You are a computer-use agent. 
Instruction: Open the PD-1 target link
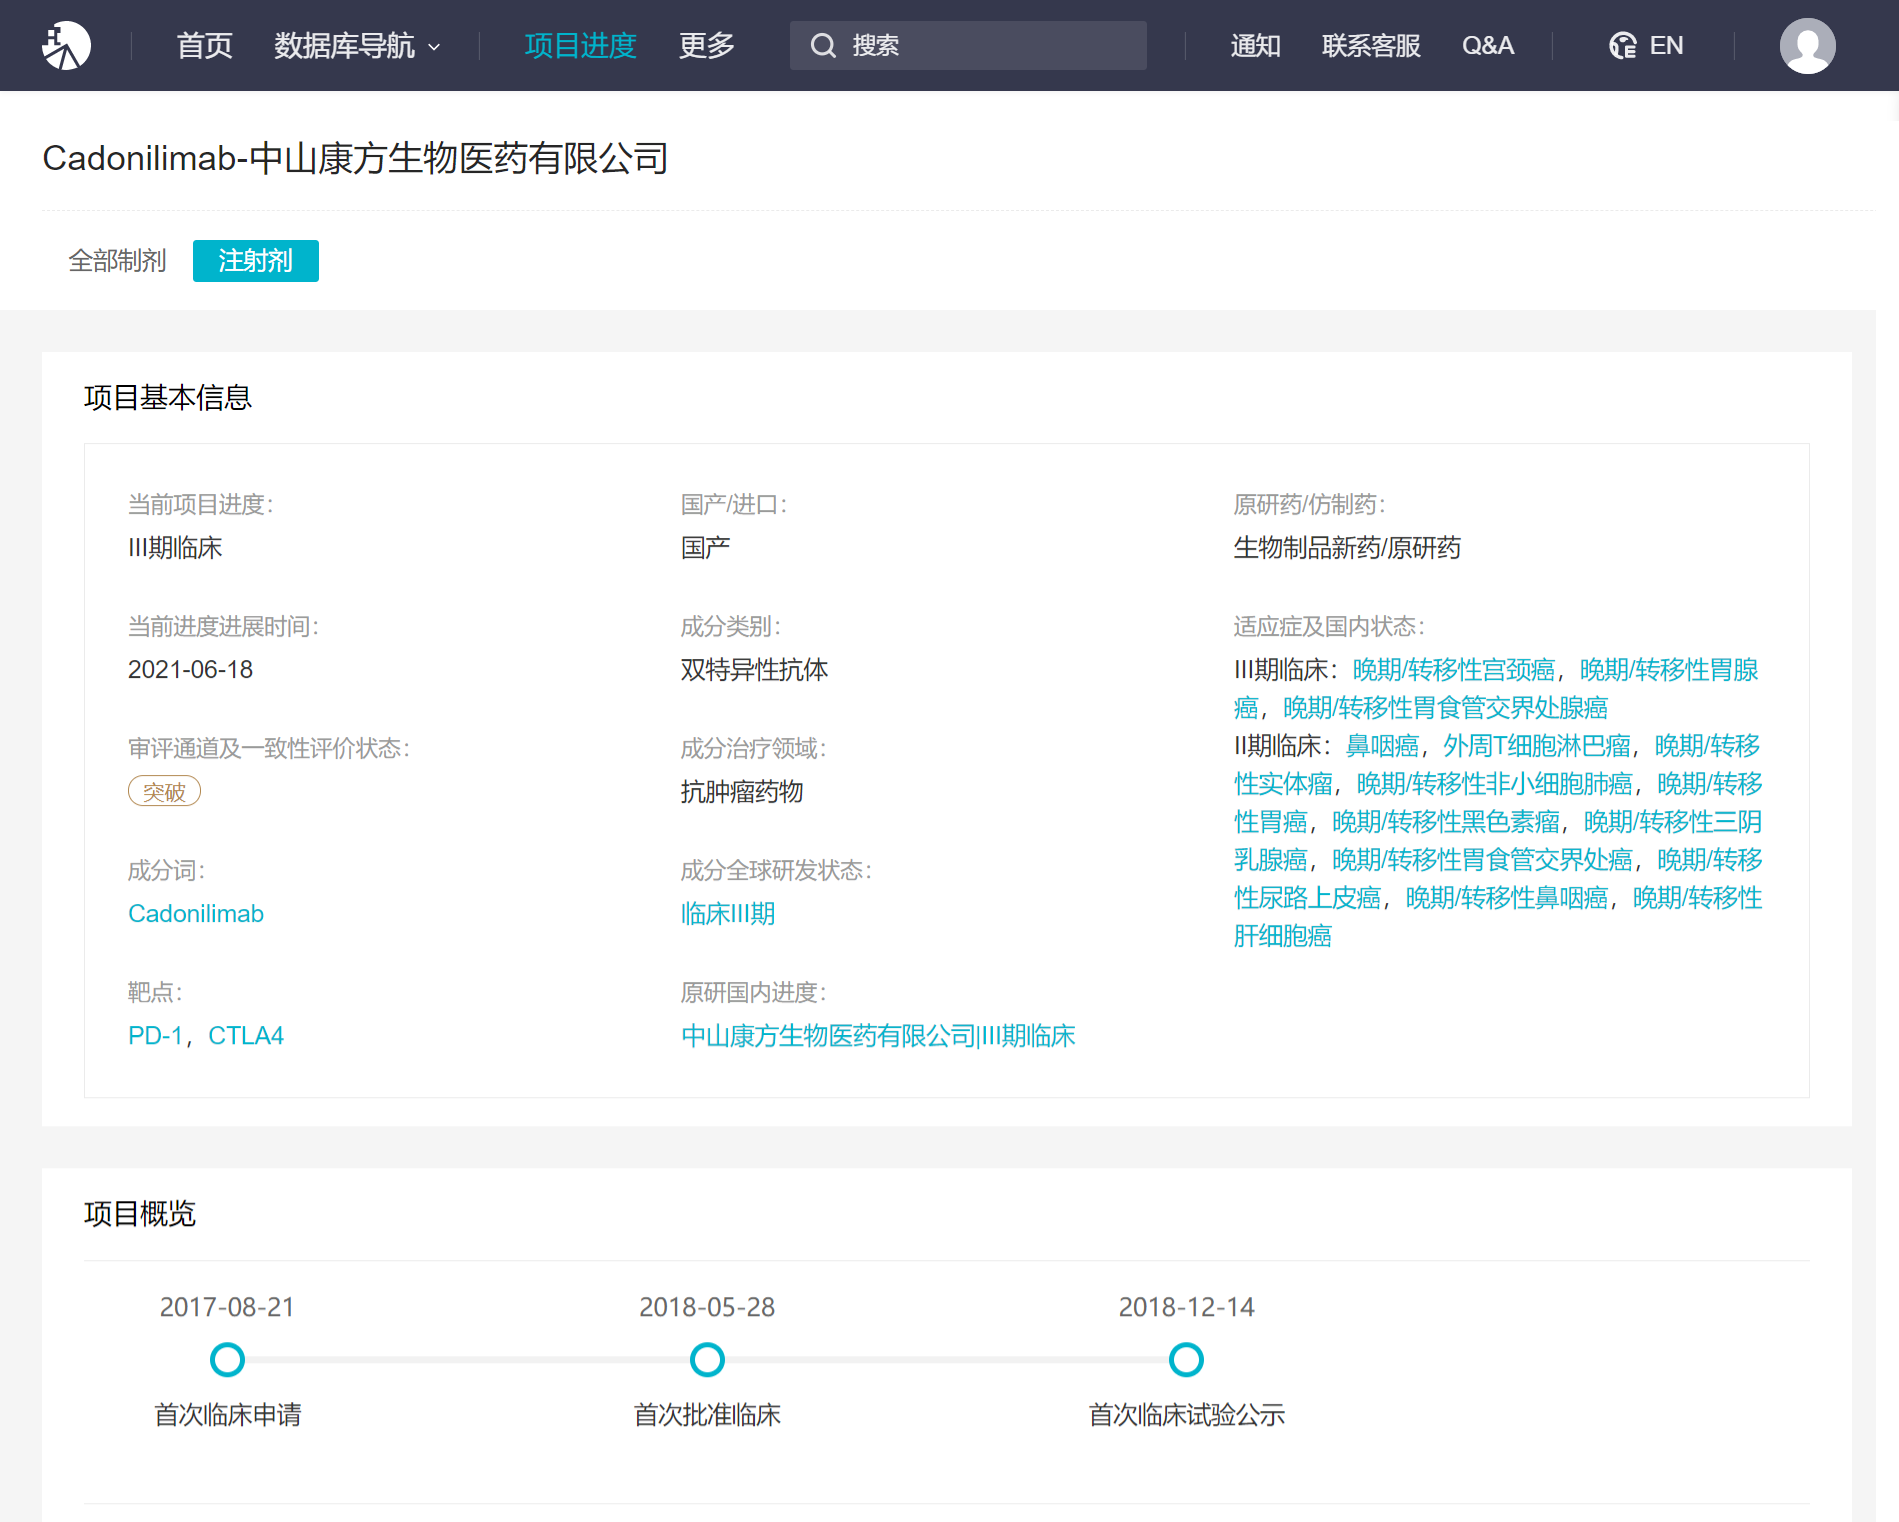155,1035
